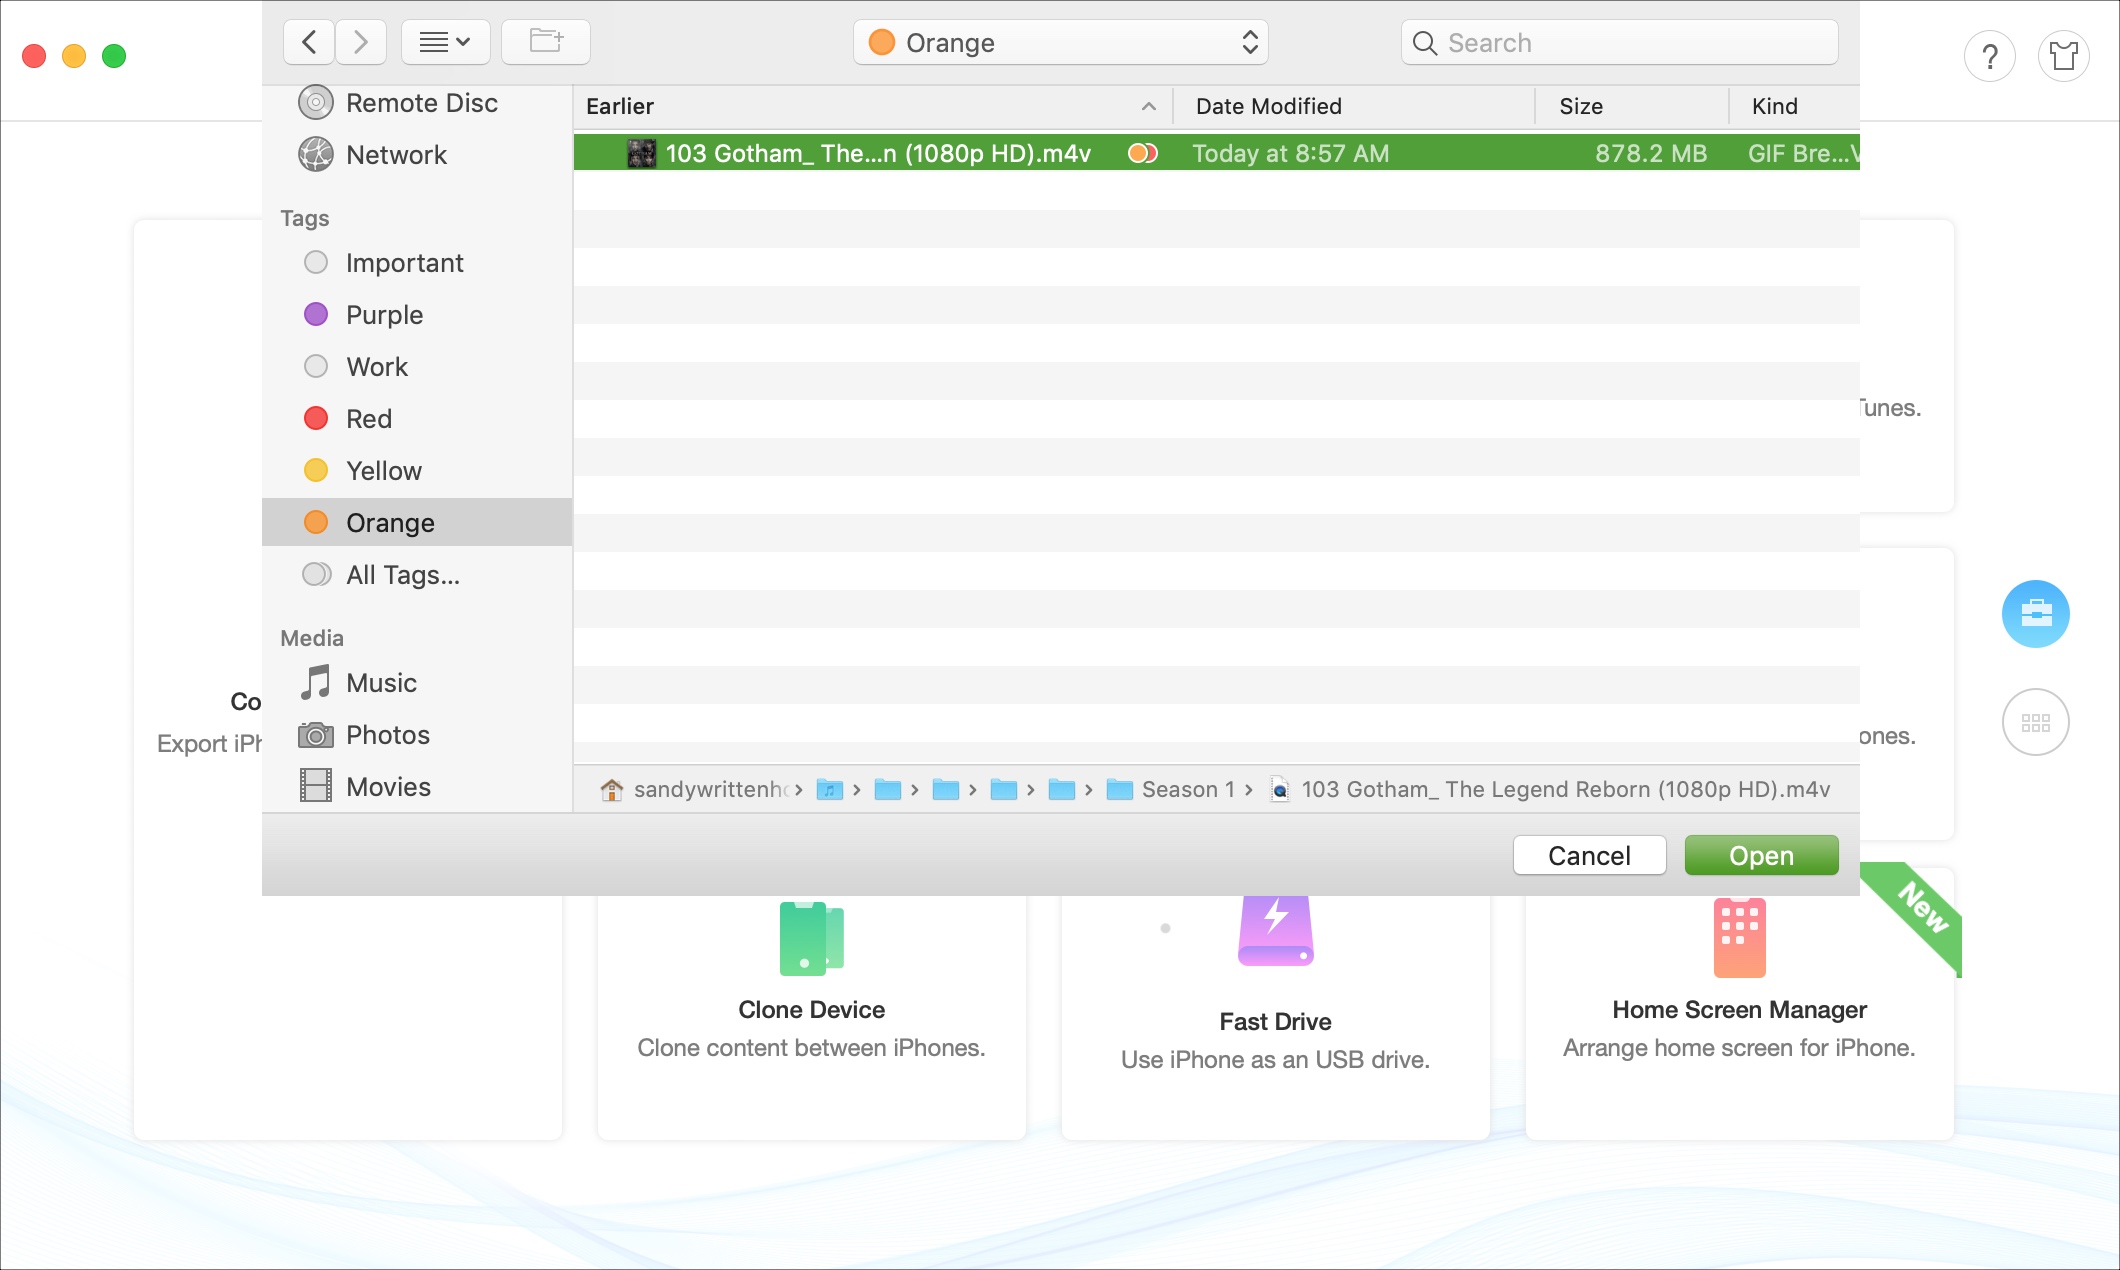
Task: Click the Cancel button
Action: coord(1588,856)
